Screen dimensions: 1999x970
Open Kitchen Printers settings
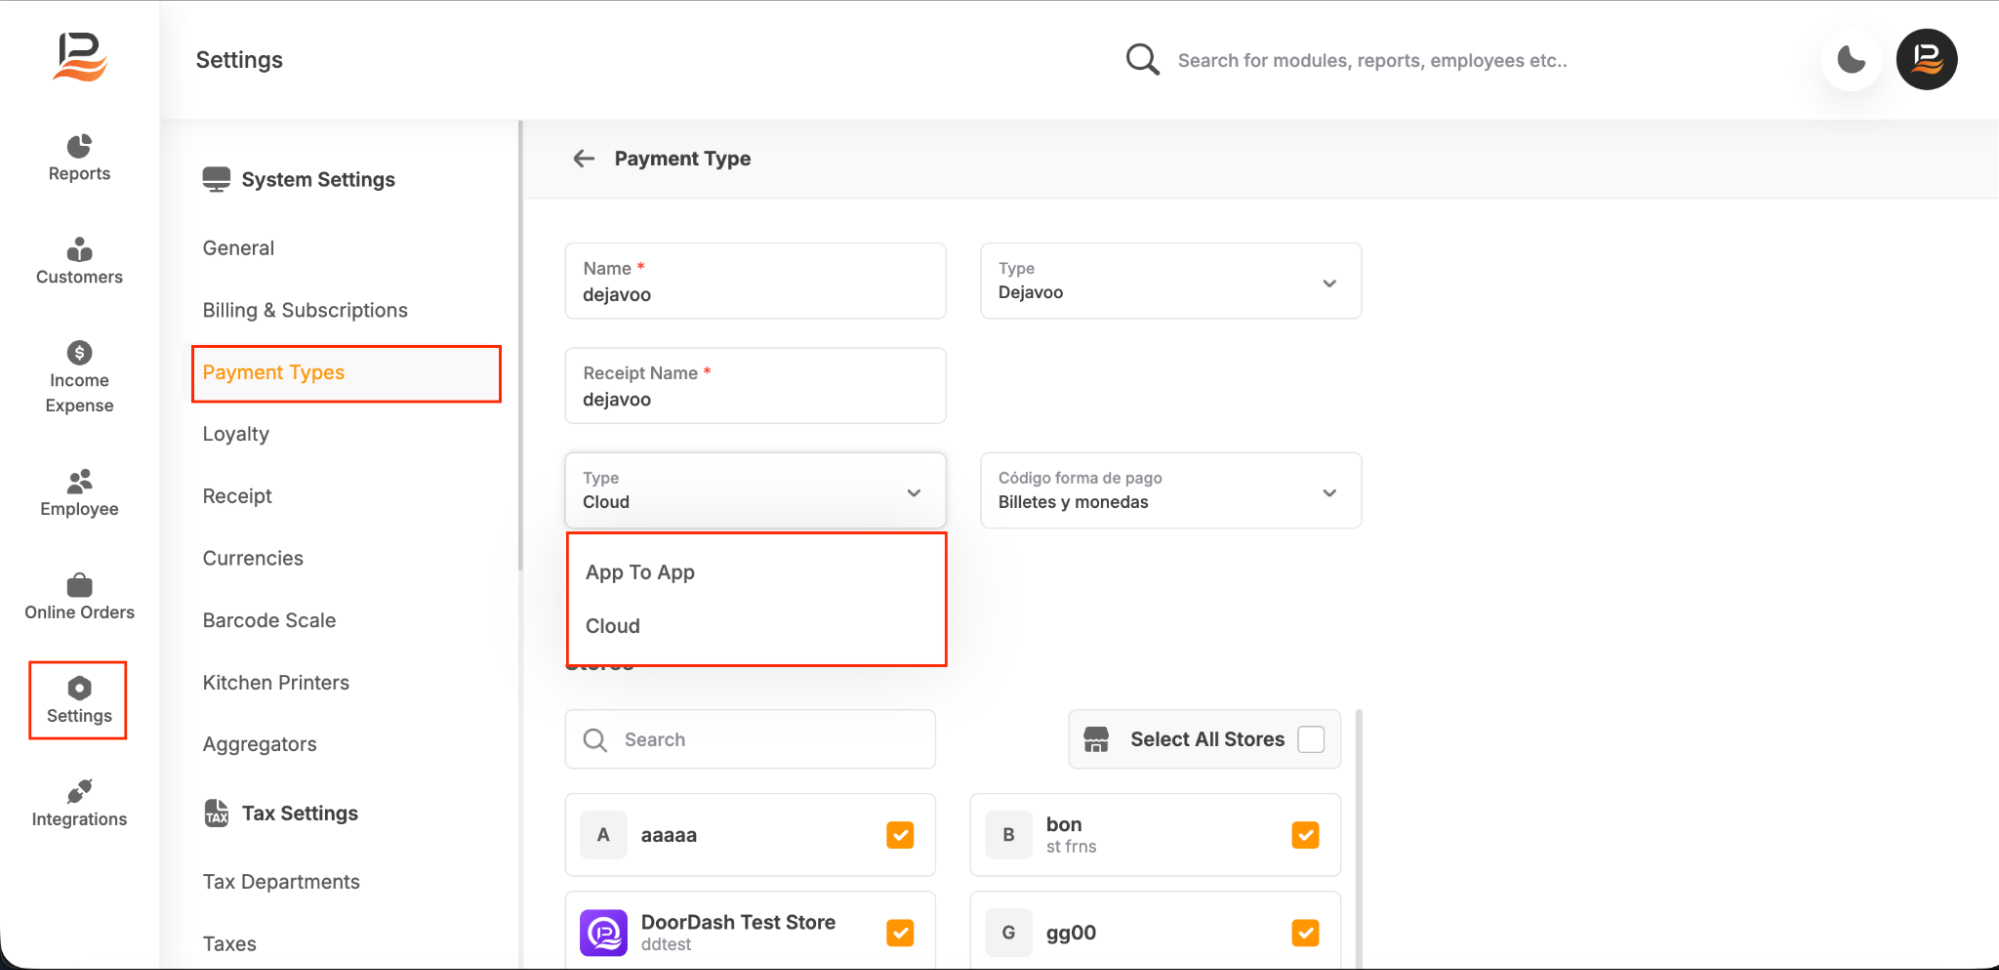click(x=276, y=683)
